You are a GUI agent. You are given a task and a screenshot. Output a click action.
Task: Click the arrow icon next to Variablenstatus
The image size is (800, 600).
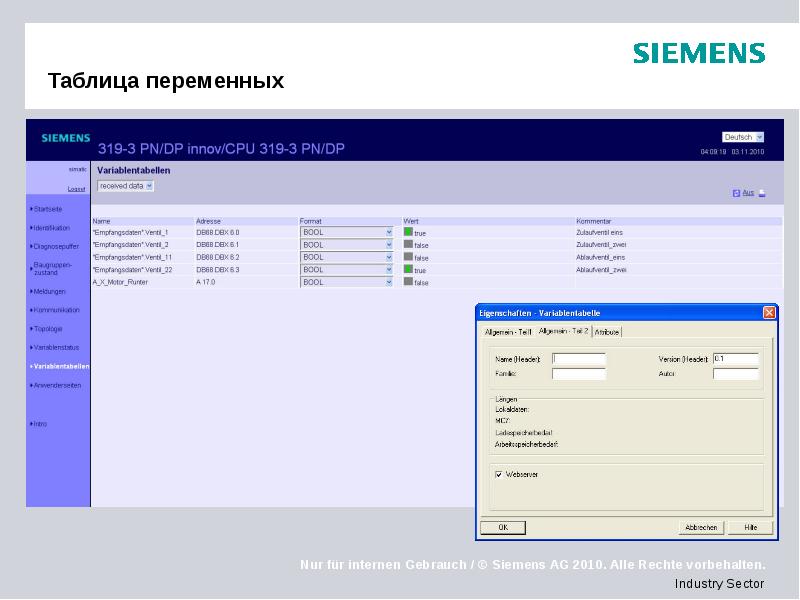[33, 348]
